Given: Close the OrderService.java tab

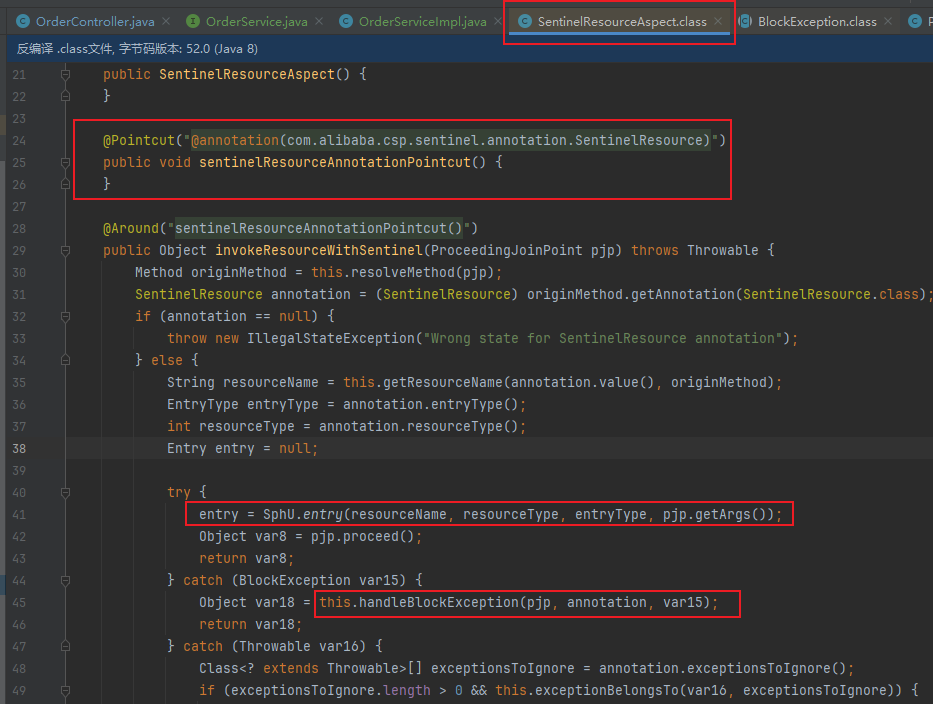Looking at the screenshot, I should click(319, 21).
